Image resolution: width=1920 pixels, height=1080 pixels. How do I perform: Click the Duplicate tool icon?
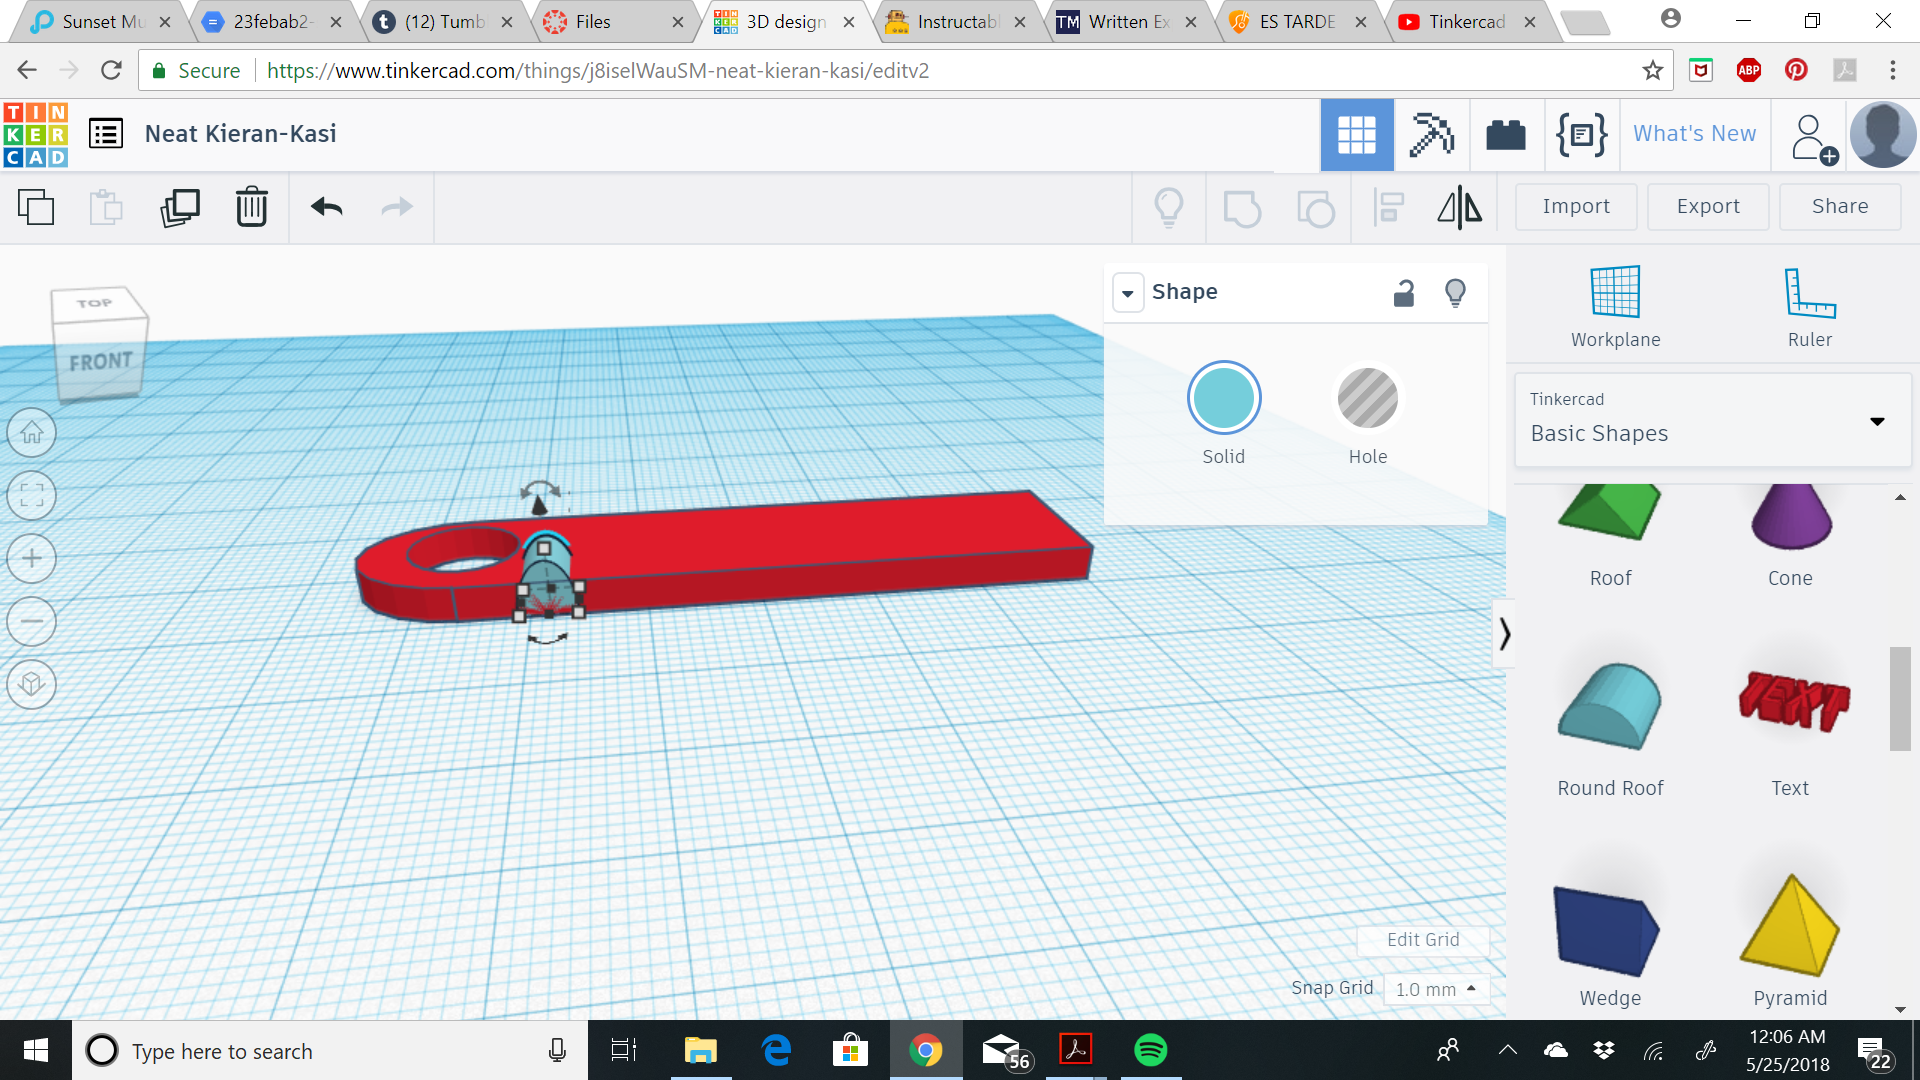180,207
